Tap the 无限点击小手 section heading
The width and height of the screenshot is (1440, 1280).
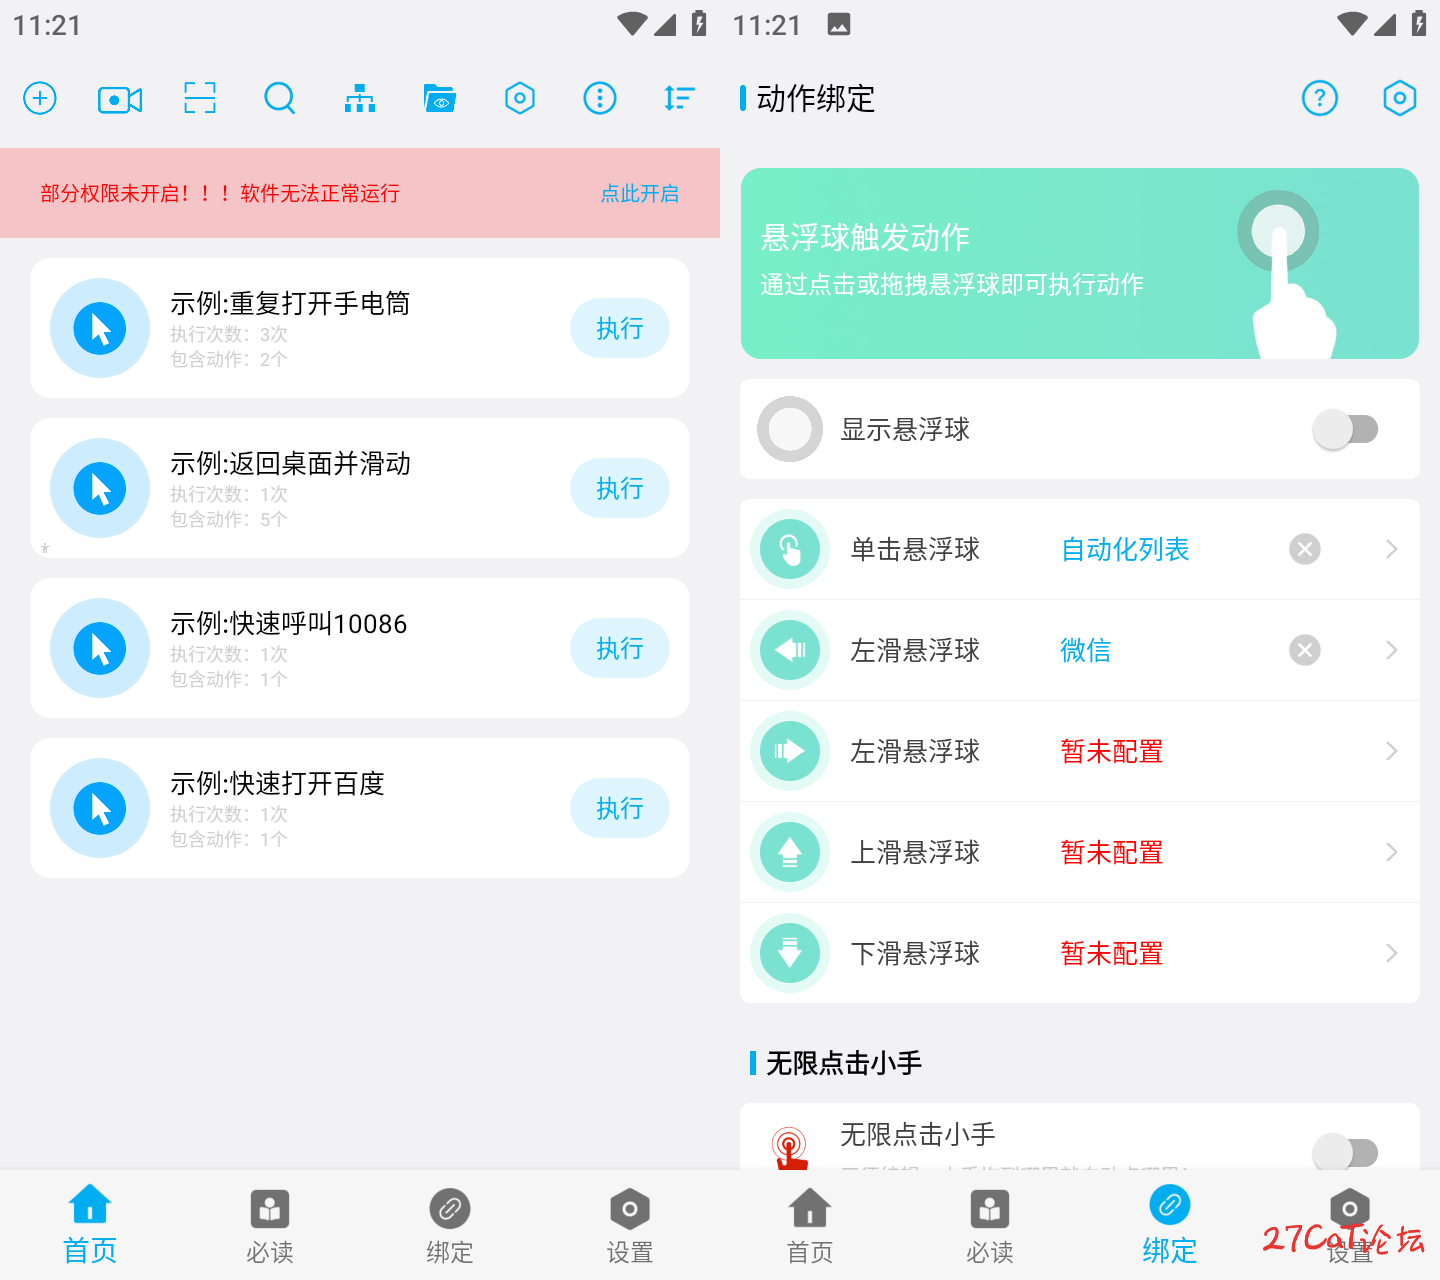844,1063
